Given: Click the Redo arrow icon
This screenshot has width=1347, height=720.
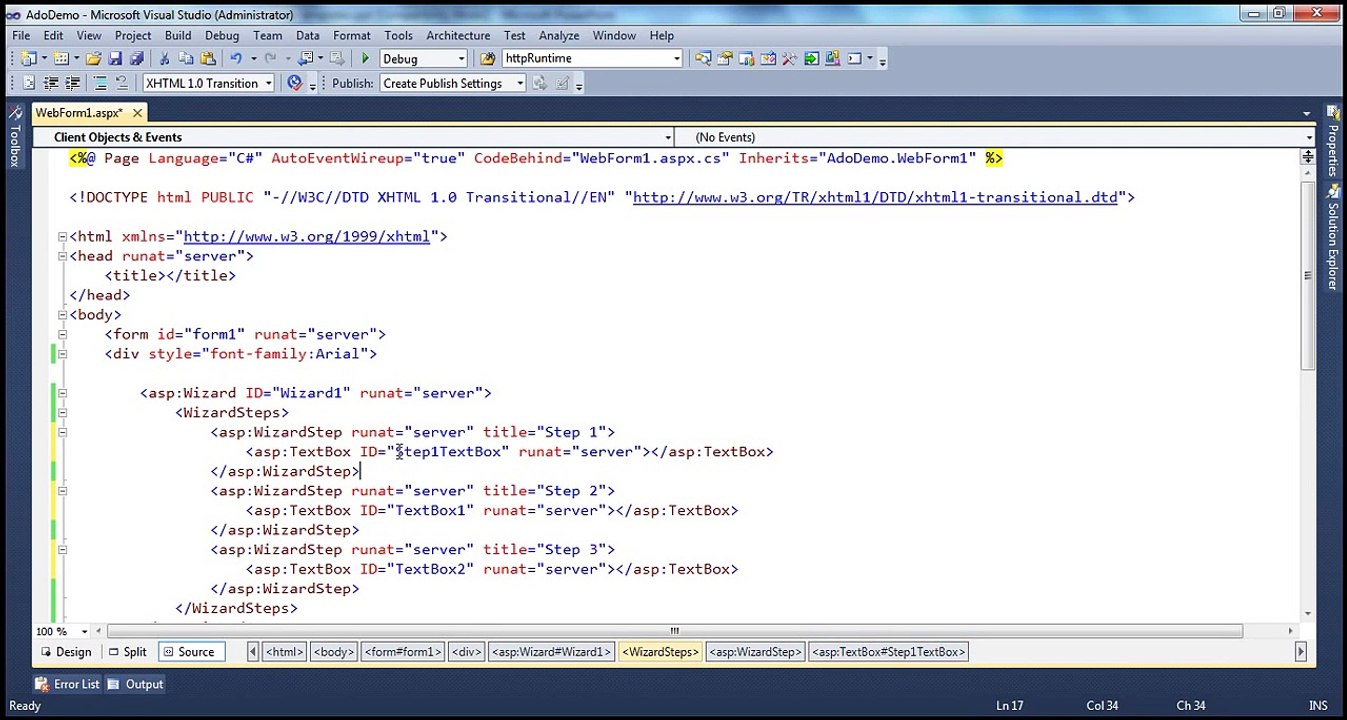Looking at the screenshot, I should (x=270, y=59).
